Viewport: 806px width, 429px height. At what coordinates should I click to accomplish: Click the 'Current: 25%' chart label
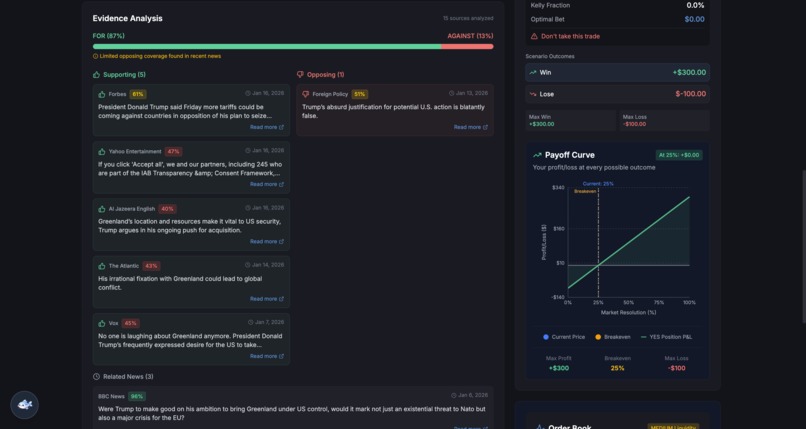click(598, 184)
